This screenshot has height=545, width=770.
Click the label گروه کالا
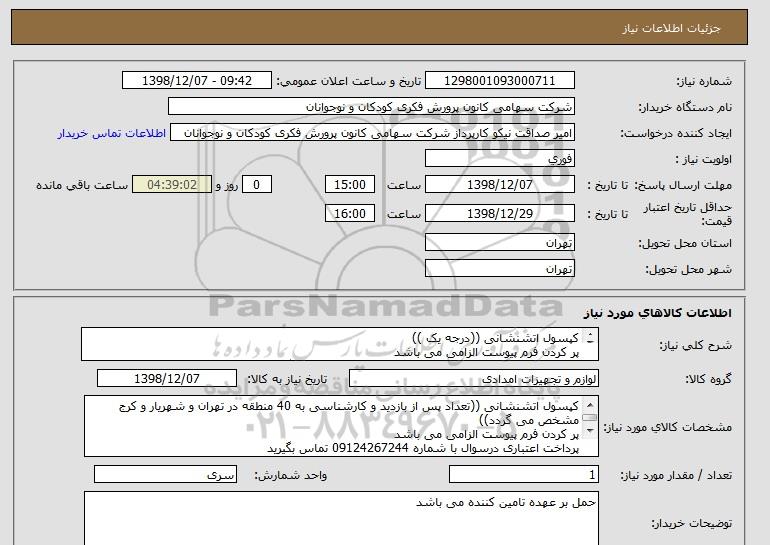click(708, 379)
